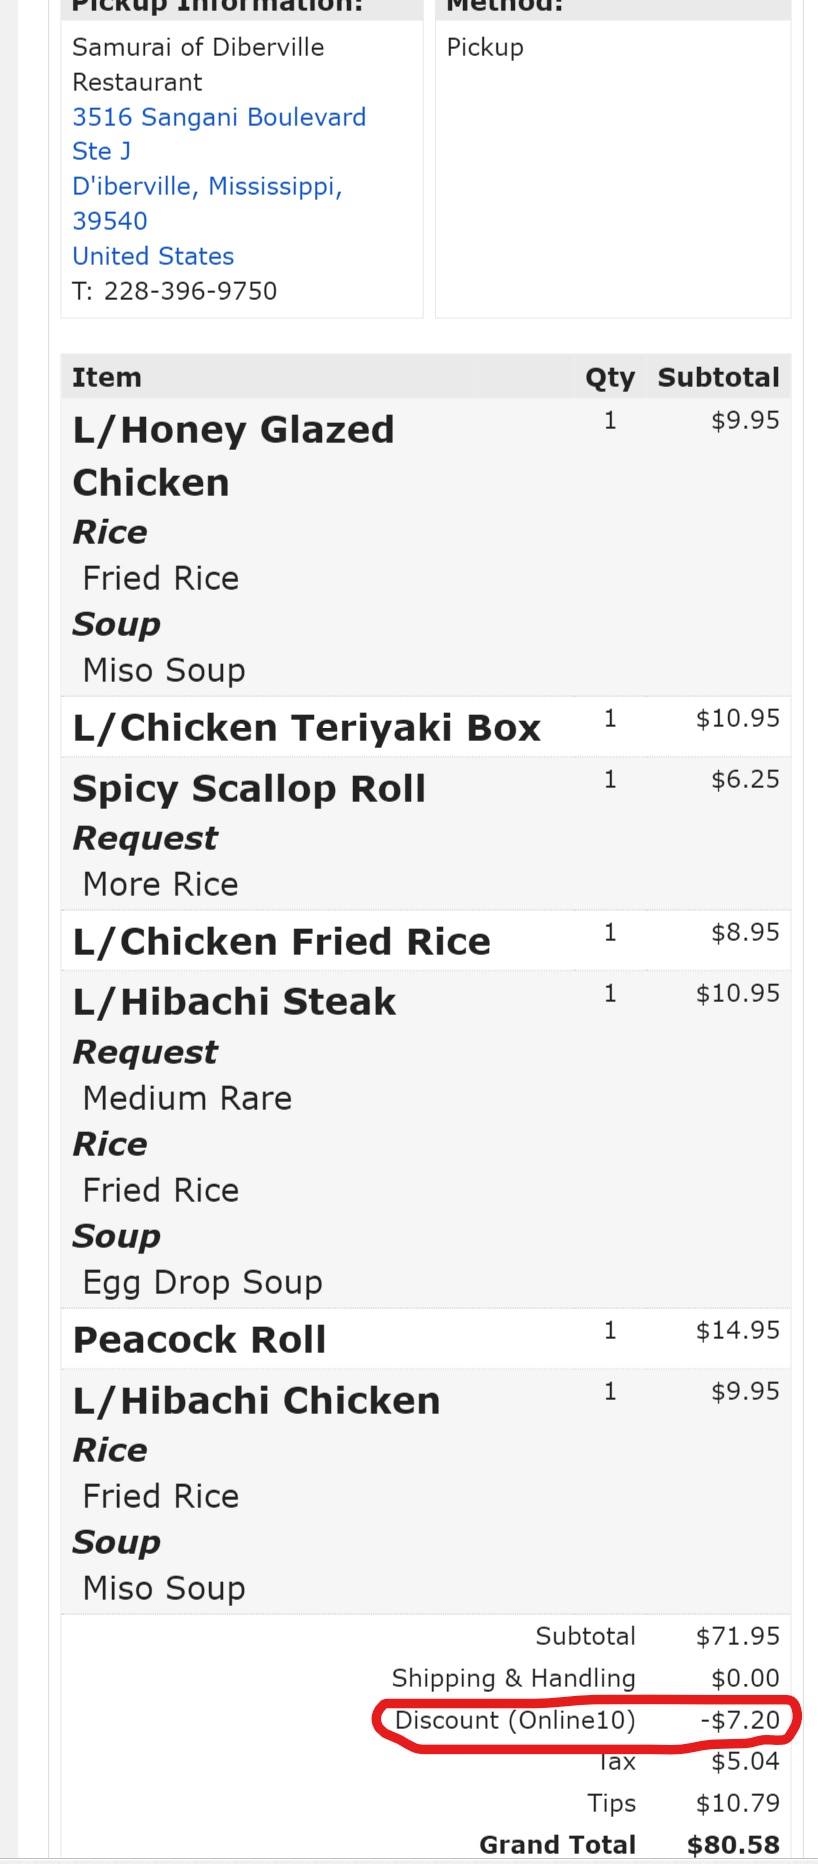
Task: Click the L/Hibachi Steak item name
Action: tap(234, 1002)
